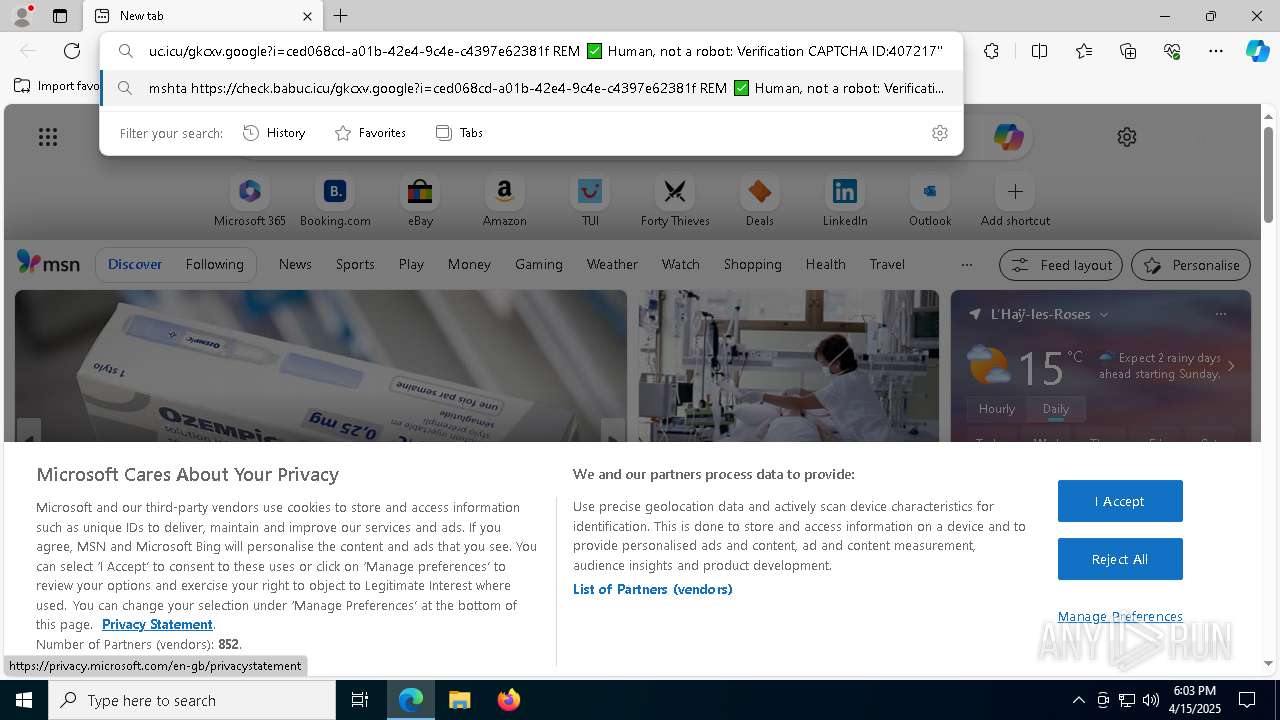Open the Play category

pyautogui.click(x=411, y=264)
